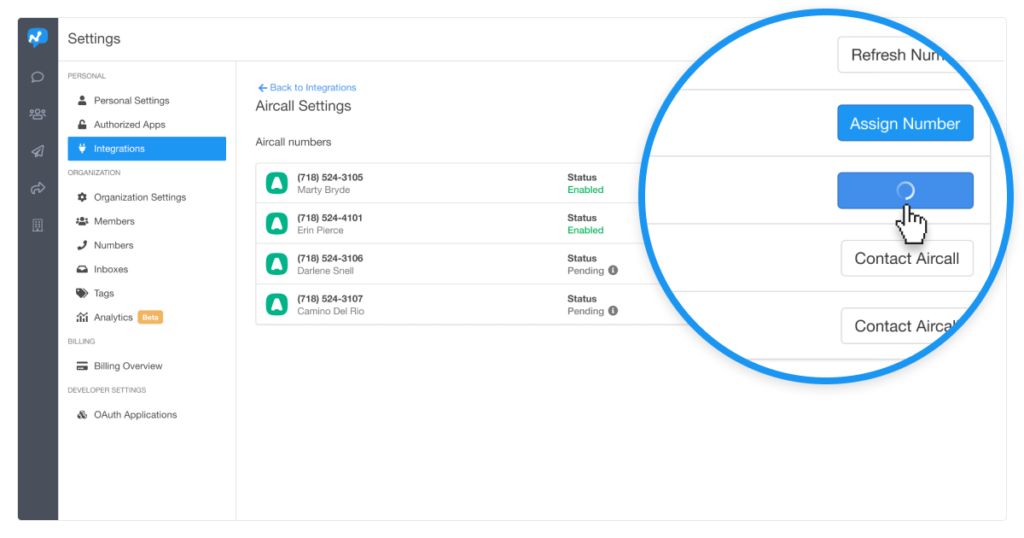The image size is (1024, 538).
Task: Click the upper Contact Aircall button
Action: [907, 259]
